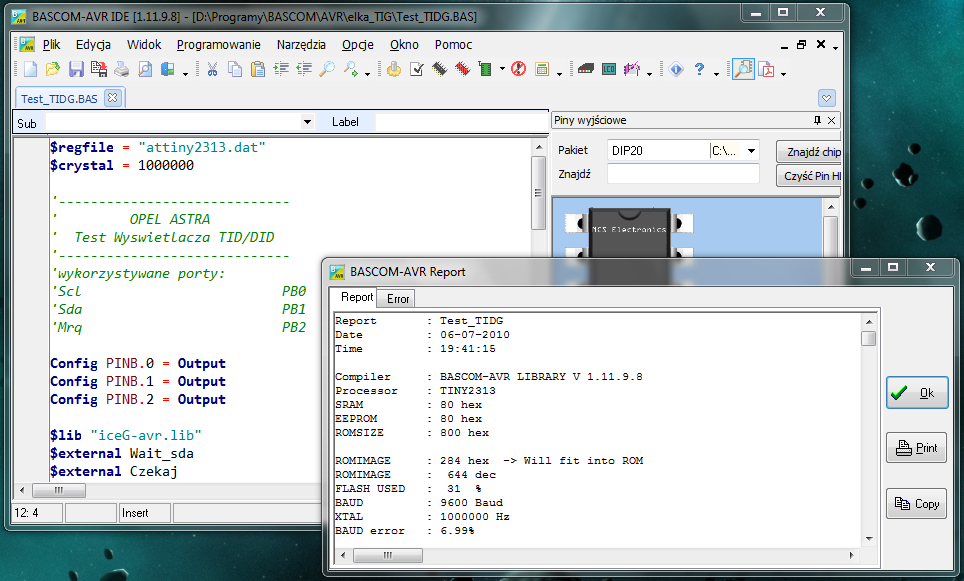Viewport: 964px width, 581px height.
Task: Expand the document tab list chevron
Action: [826, 98]
